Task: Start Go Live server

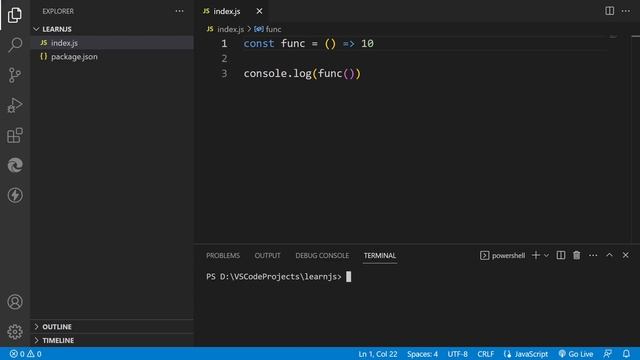Action: click(576, 354)
